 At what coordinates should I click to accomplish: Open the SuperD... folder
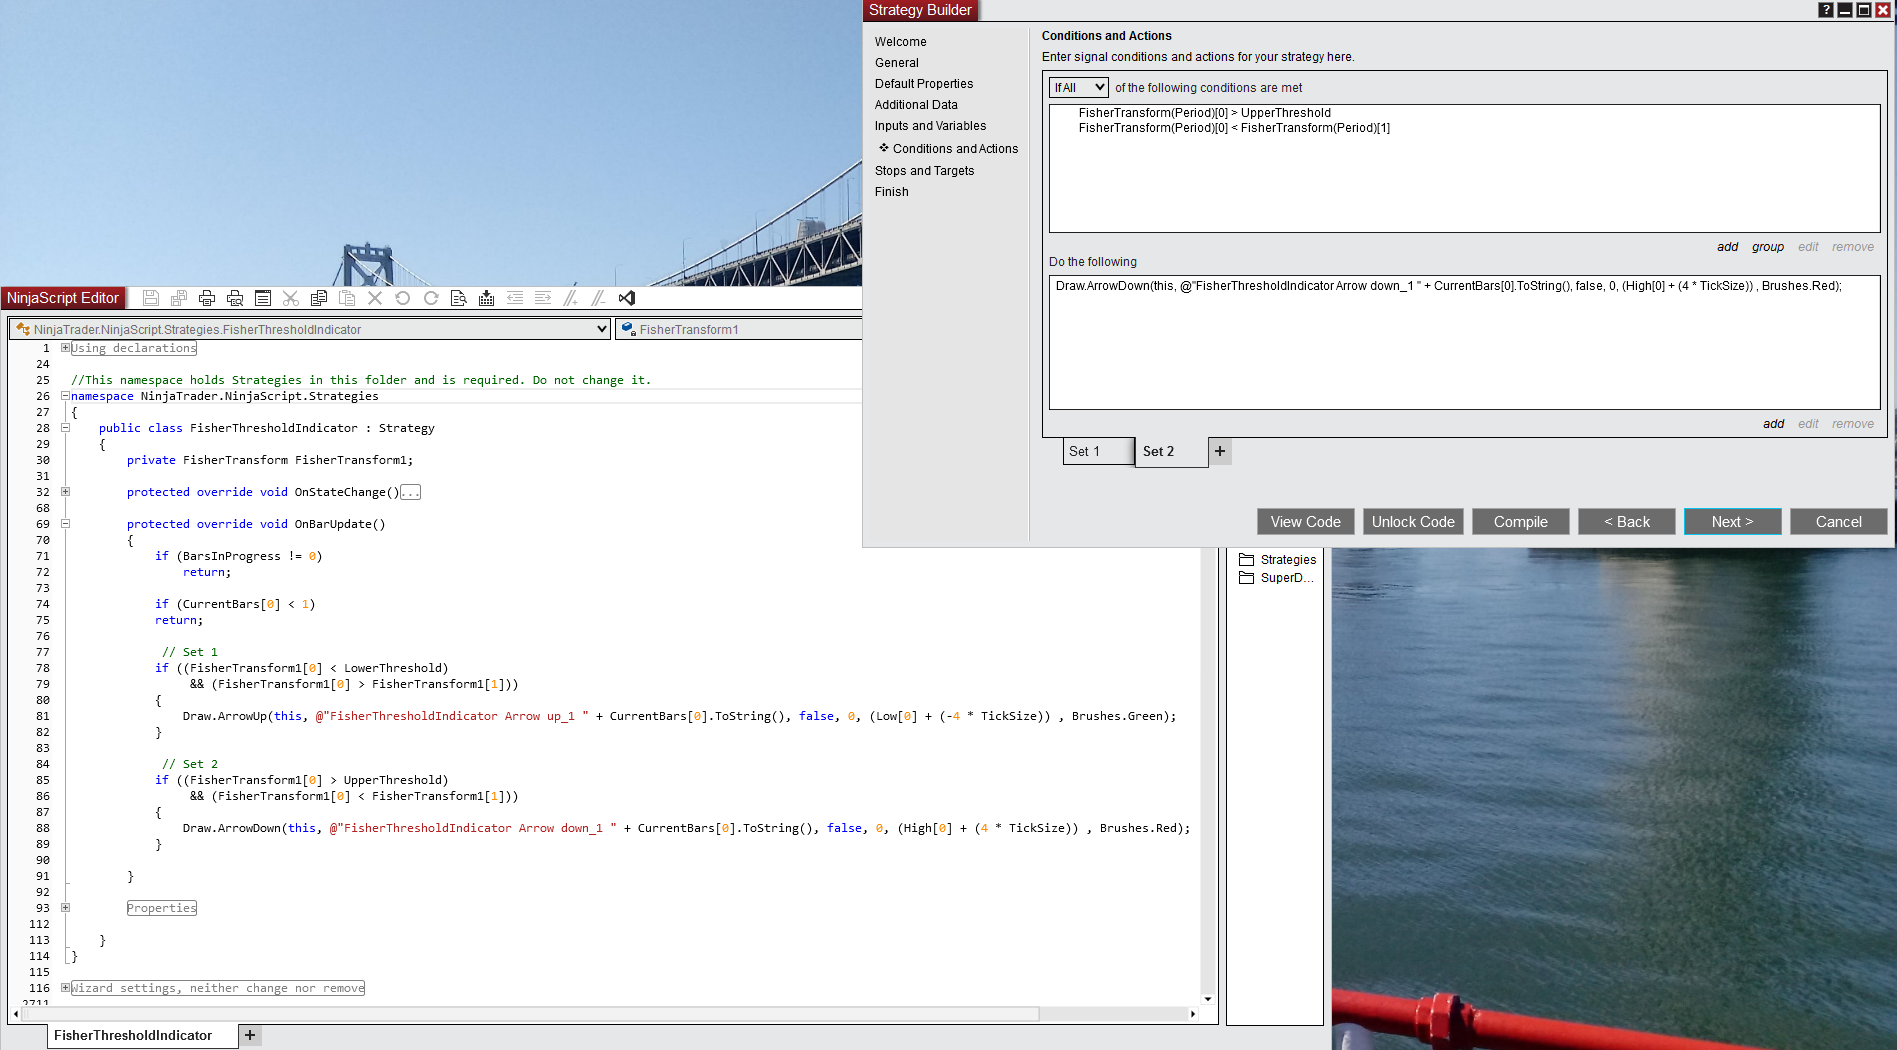[x=1276, y=578]
